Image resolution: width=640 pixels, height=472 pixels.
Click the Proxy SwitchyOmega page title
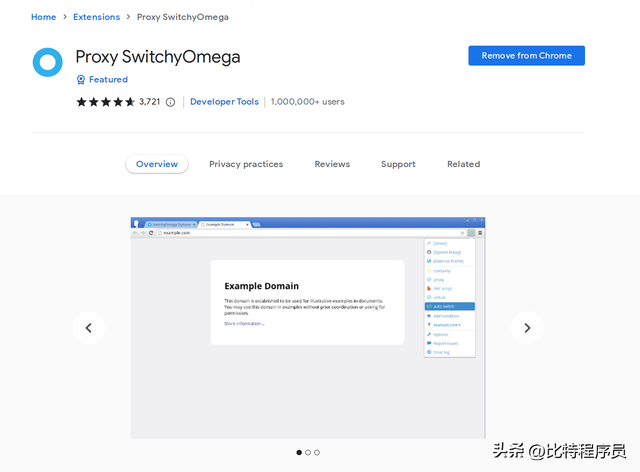coord(158,57)
